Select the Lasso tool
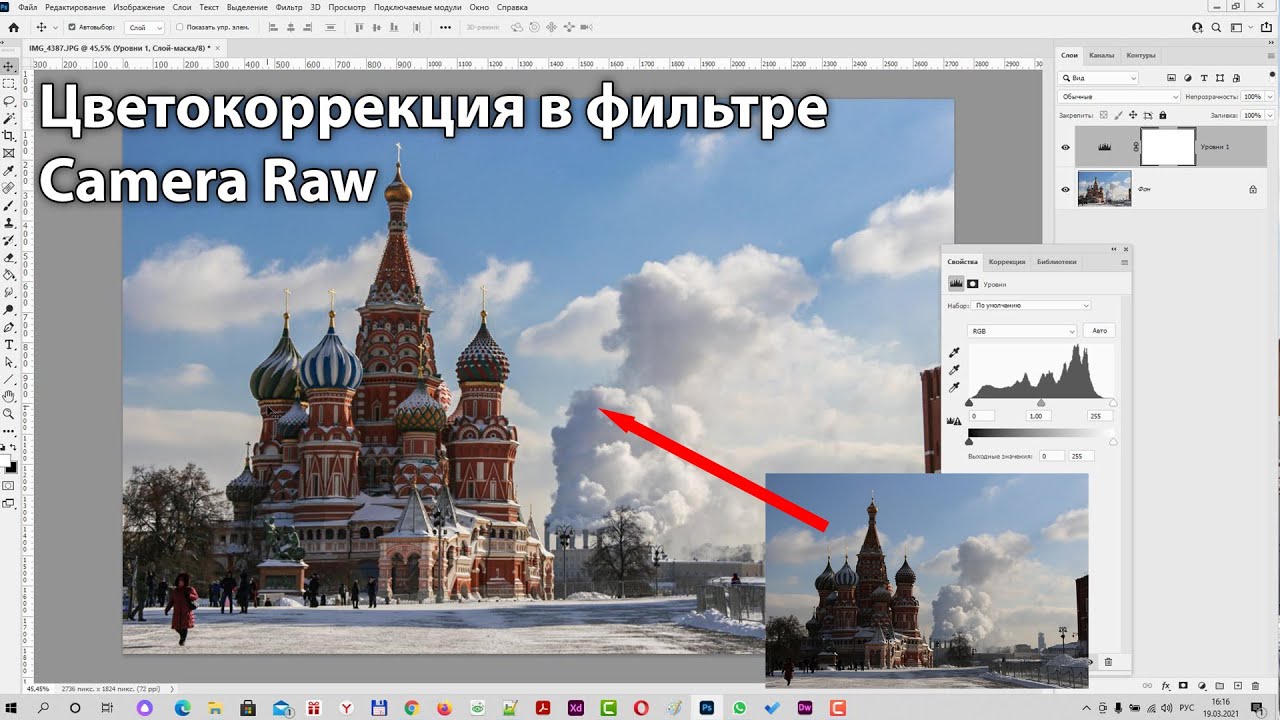1280x720 pixels. click(x=9, y=101)
